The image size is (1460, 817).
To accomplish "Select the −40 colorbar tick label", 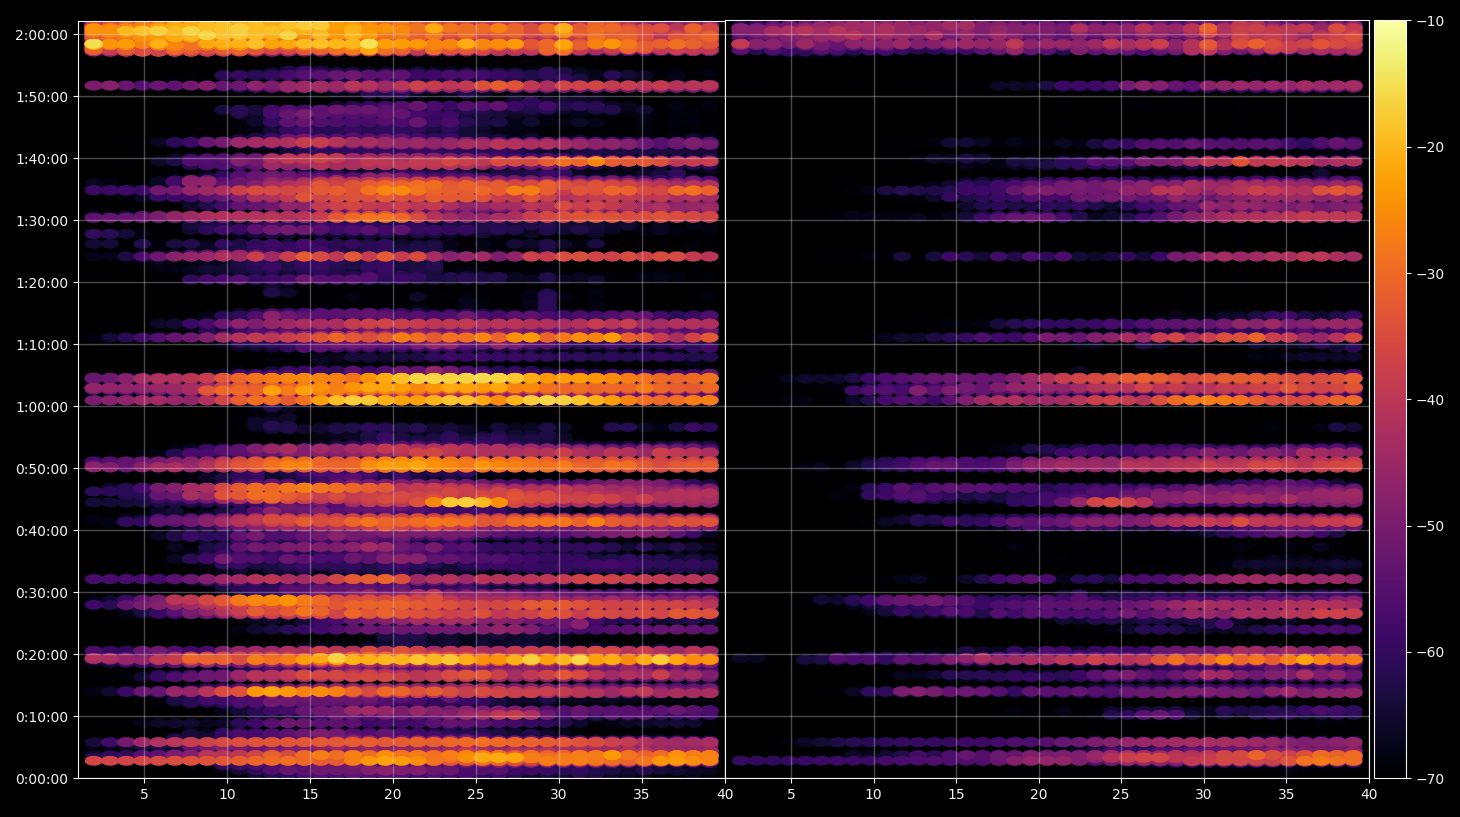I will point(1430,400).
